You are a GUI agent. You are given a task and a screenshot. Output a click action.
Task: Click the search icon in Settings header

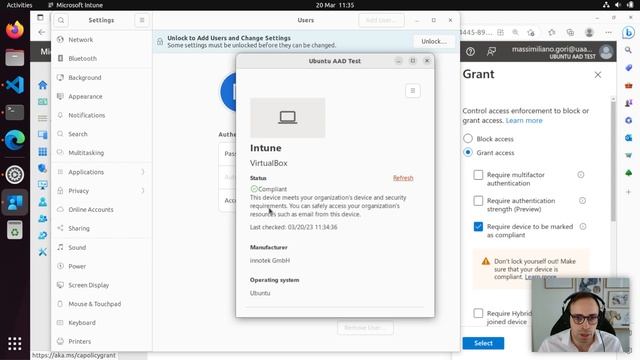pyautogui.click(x=61, y=20)
